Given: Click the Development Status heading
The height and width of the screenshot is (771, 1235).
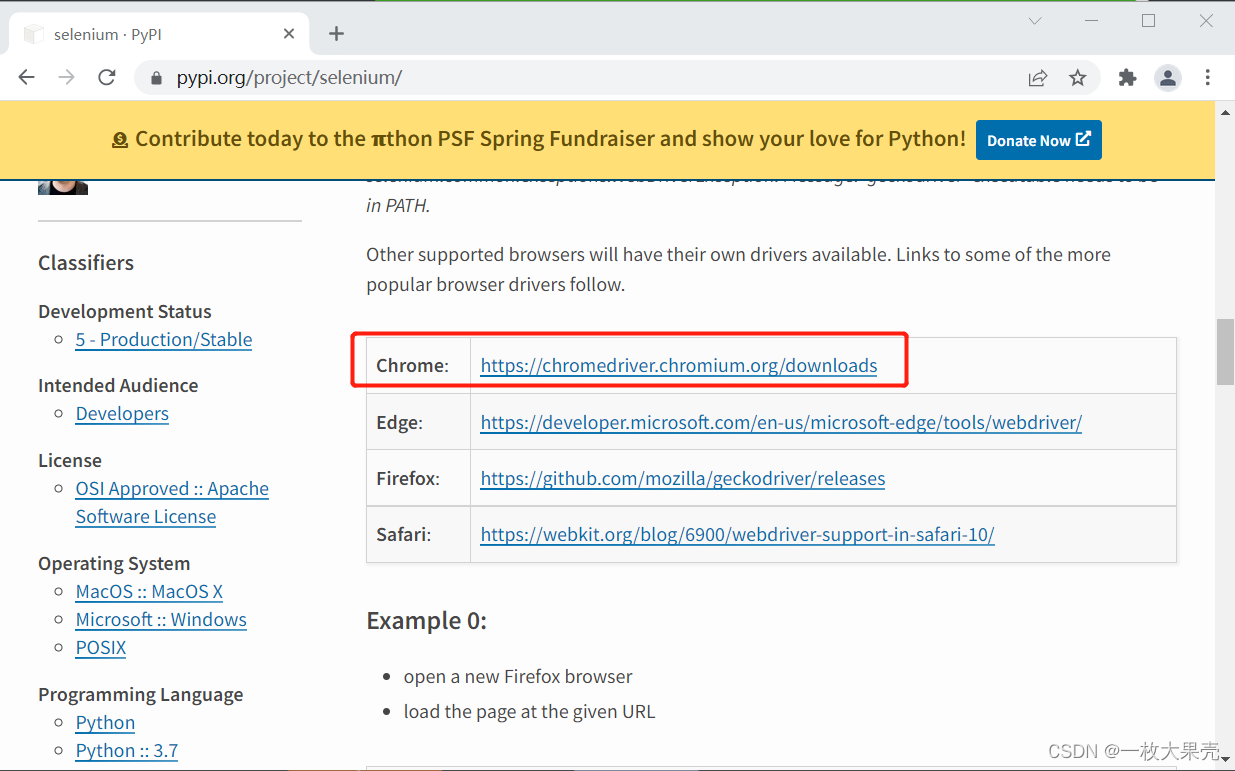Looking at the screenshot, I should pos(125,312).
